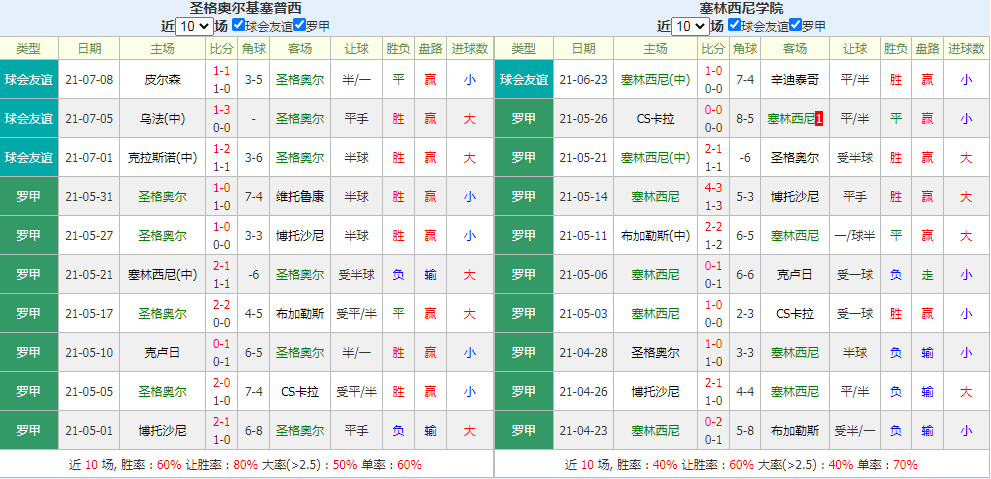Viewport: 991px width, 479px height.
Task: Click the 1-3 score for 乌法 match
Action: pyautogui.click(x=221, y=110)
